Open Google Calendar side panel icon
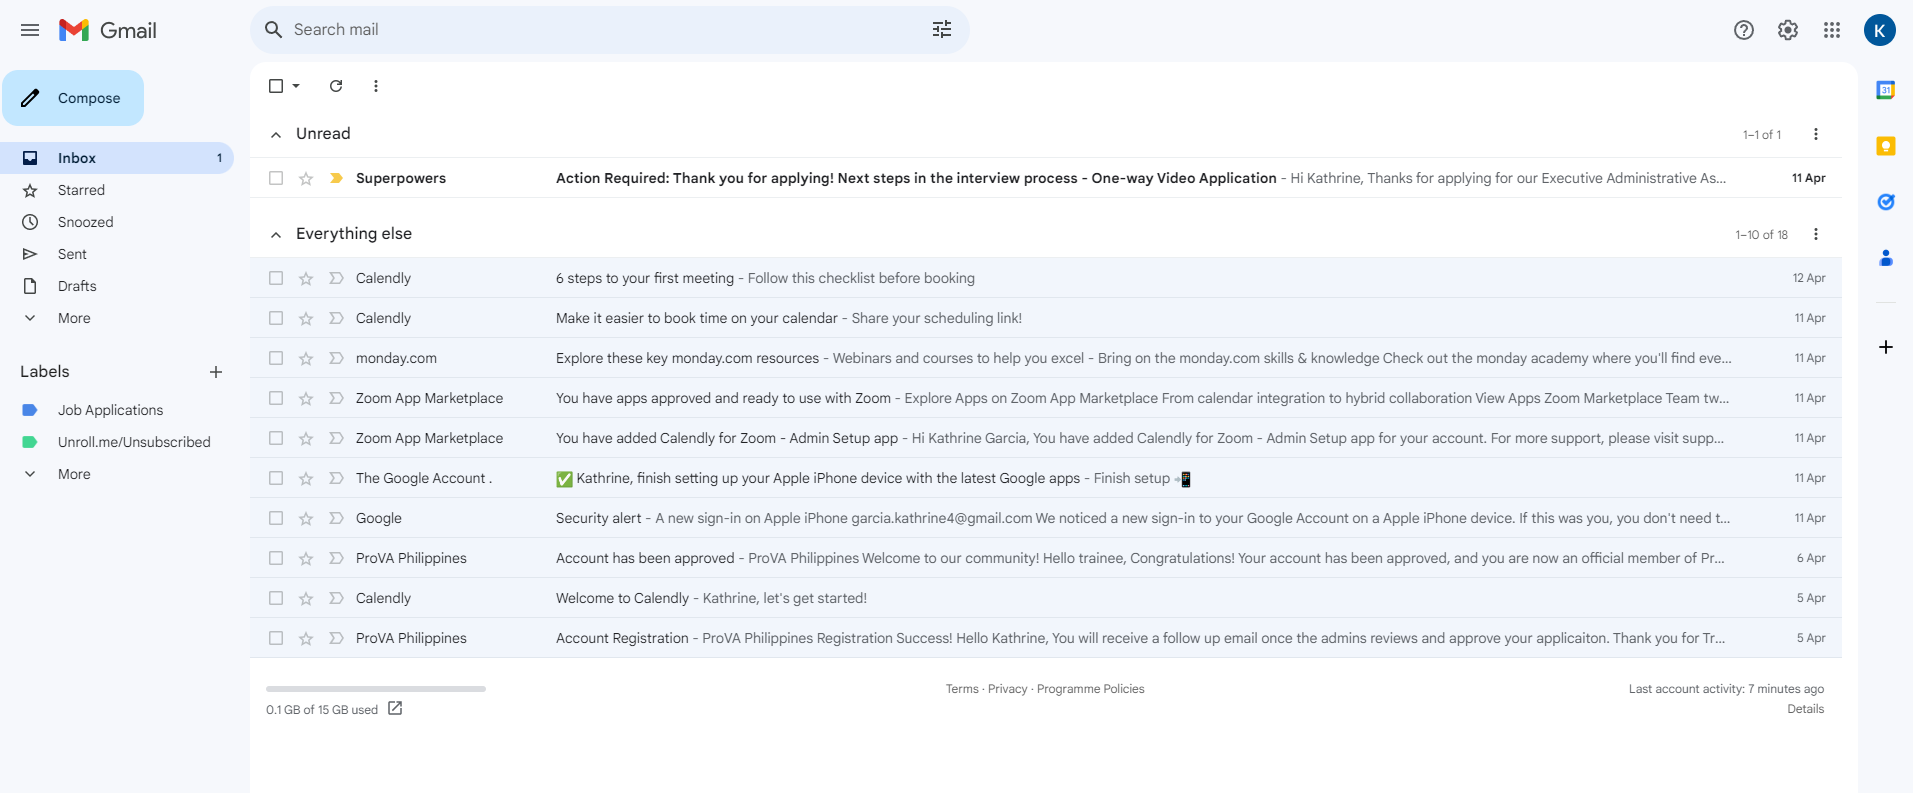Viewport: 1913px width, 793px height. [1885, 91]
